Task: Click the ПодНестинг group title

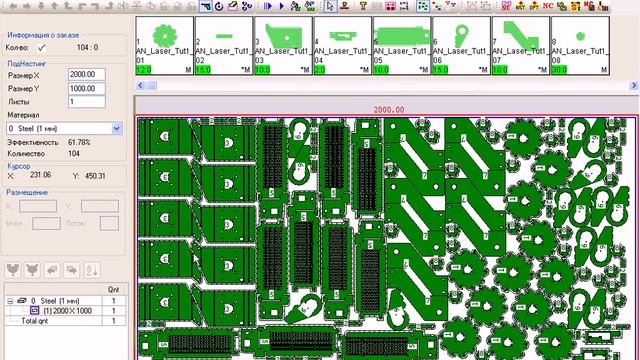Action: click(x=27, y=64)
